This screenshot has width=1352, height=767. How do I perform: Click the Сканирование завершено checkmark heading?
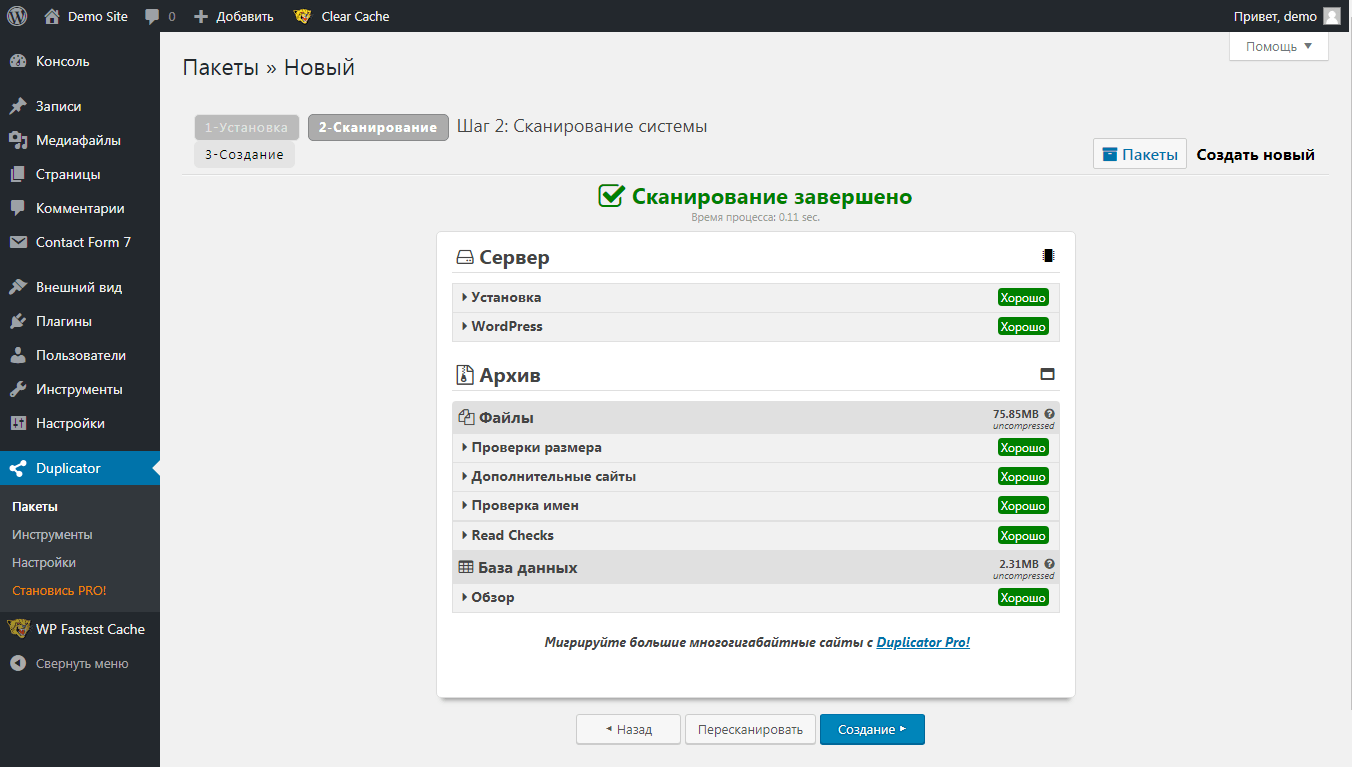(x=755, y=196)
